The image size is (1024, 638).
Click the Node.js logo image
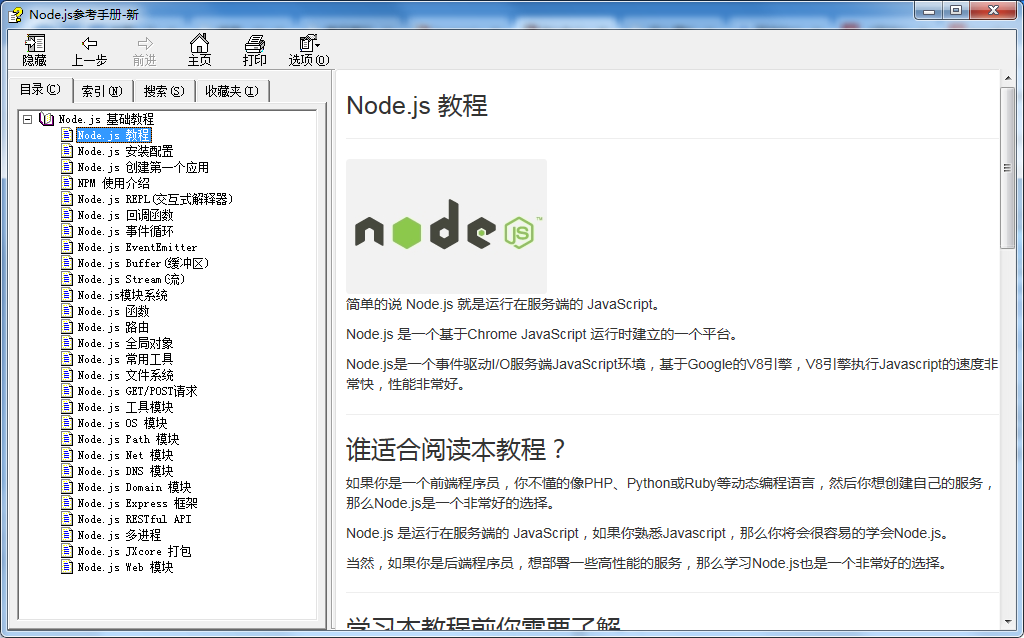coord(446,225)
